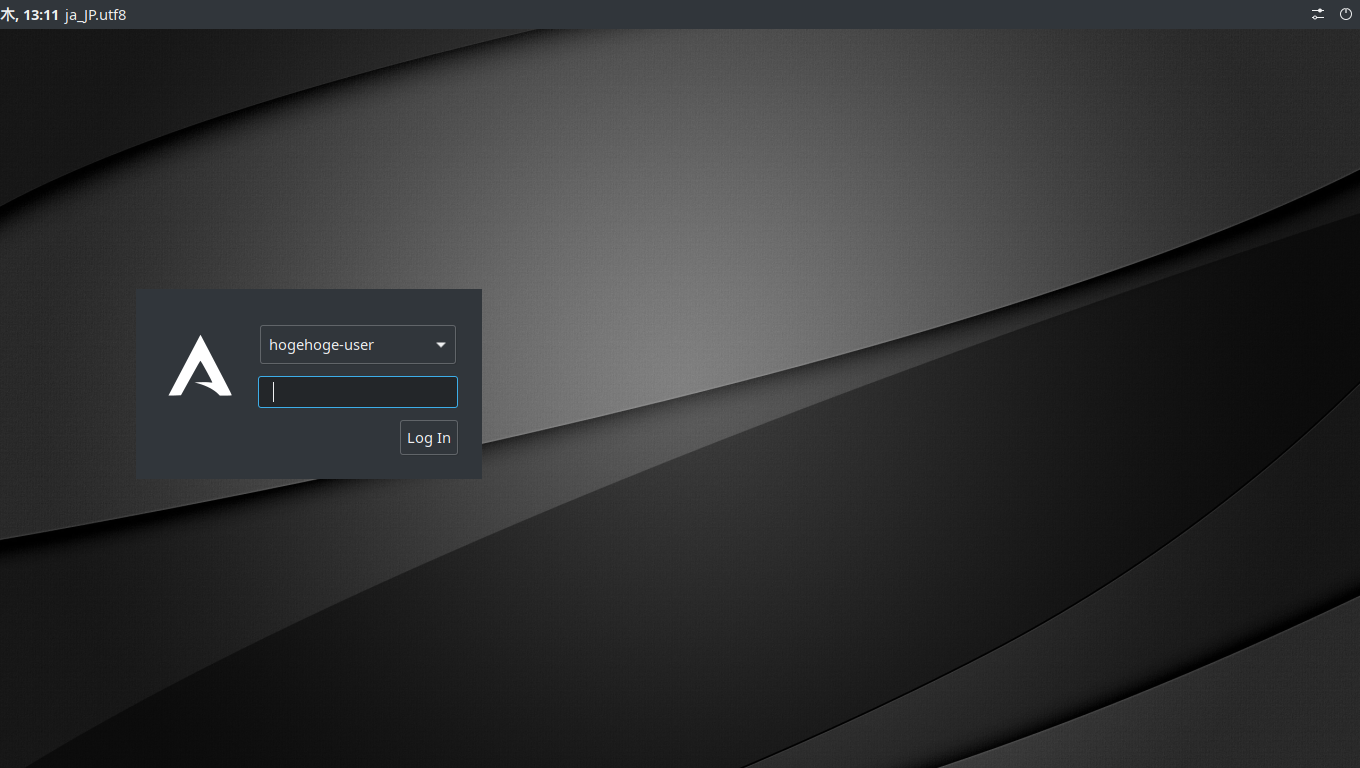This screenshot has width=1360, height=768.
Task: Expand the hogehoge-user dropdown
Action: pyautogui.click(x=358, y=344)
